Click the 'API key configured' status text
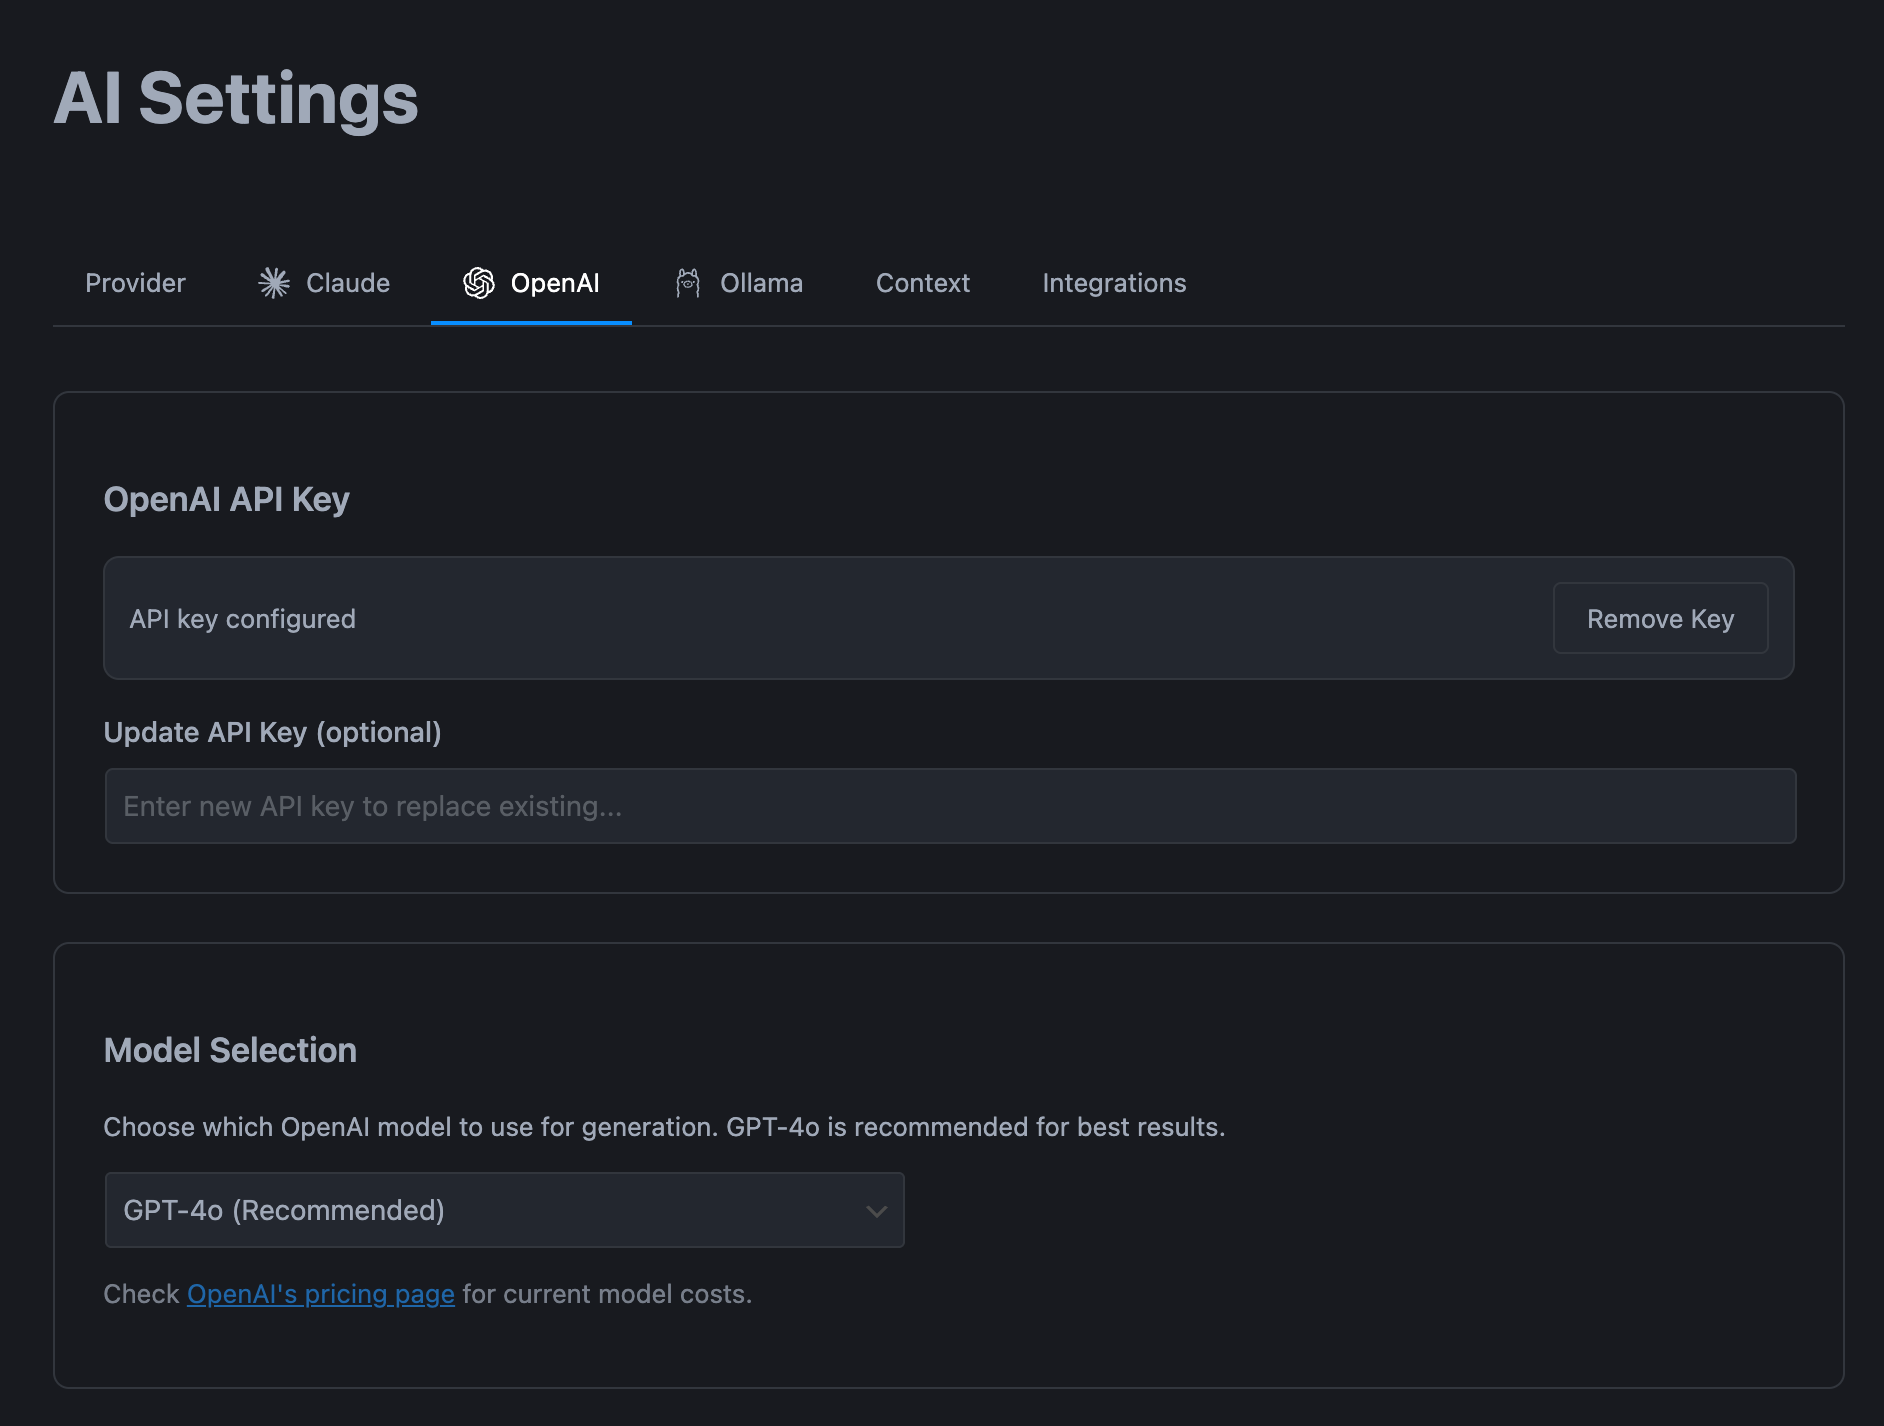The height and width of the screenshot is (1426, 1884). pyautogui.click(x=242, y=619)
